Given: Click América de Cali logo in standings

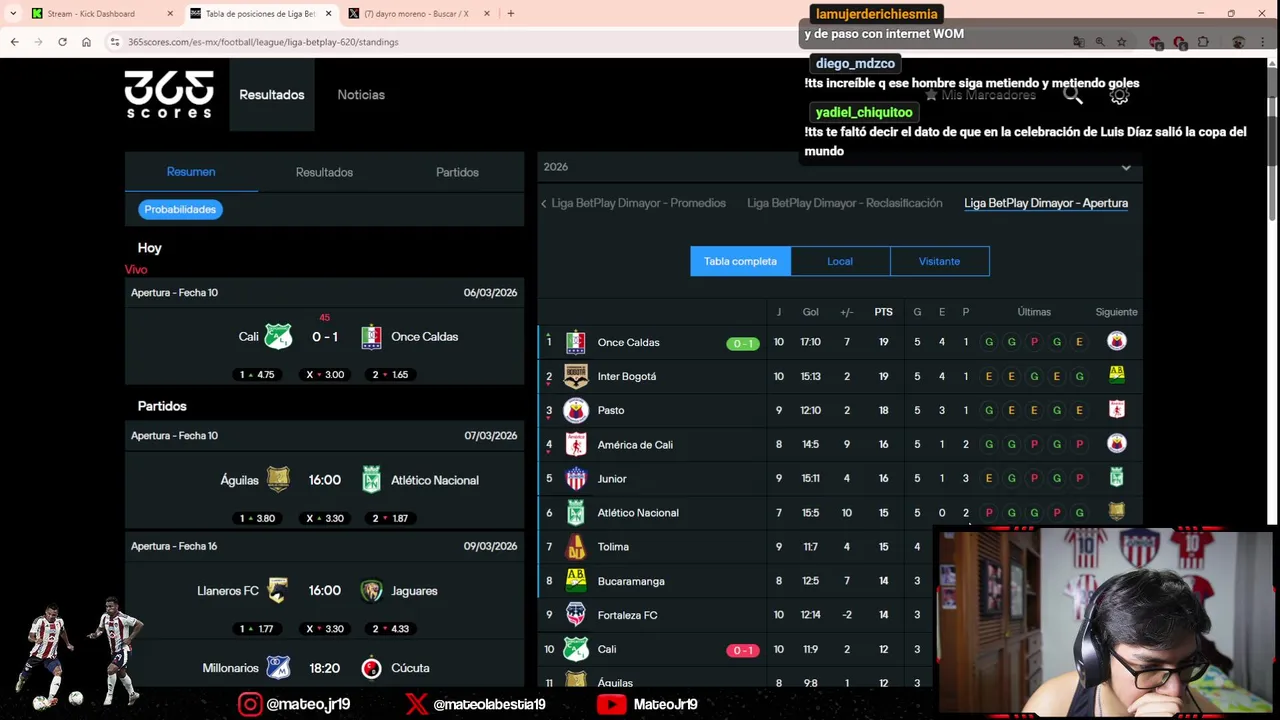Looking at the screenshot, I should [x=576, y=444].
